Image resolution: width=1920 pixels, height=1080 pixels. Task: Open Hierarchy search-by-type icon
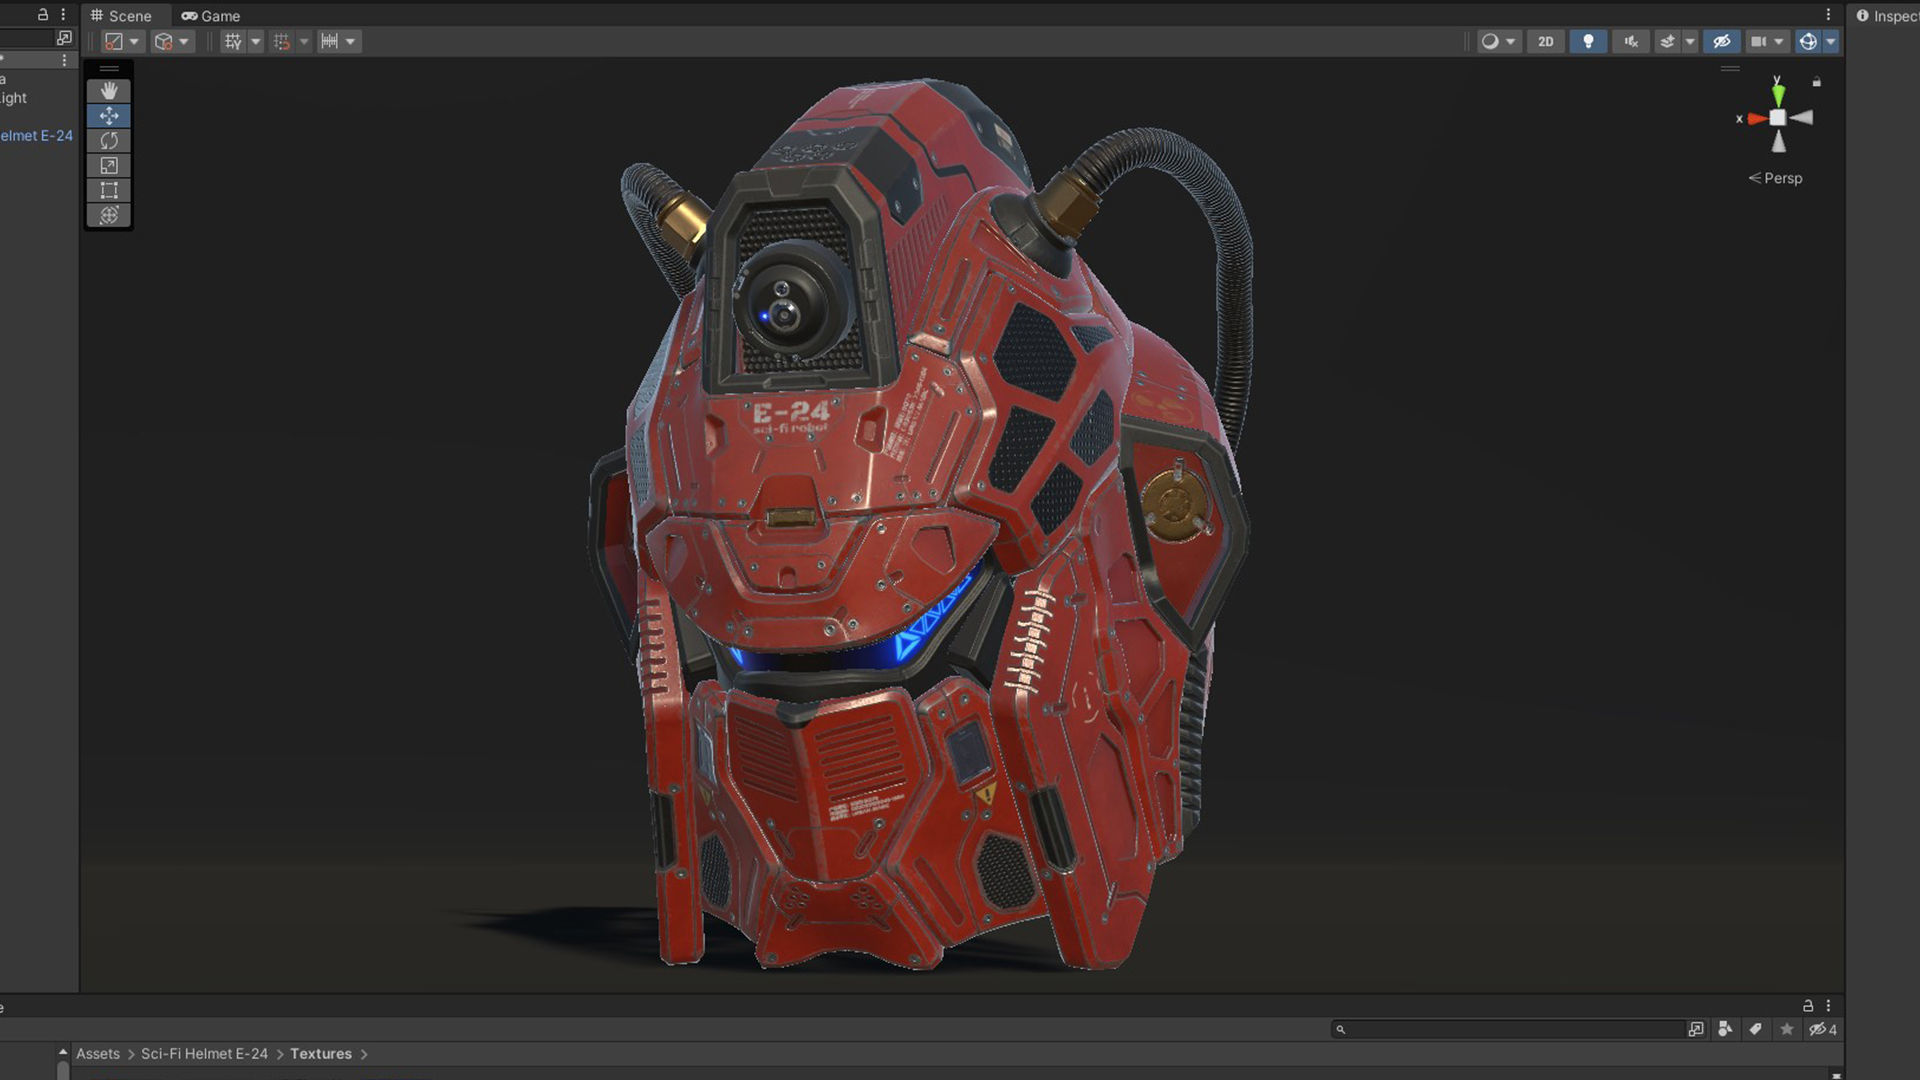[64, 38]
